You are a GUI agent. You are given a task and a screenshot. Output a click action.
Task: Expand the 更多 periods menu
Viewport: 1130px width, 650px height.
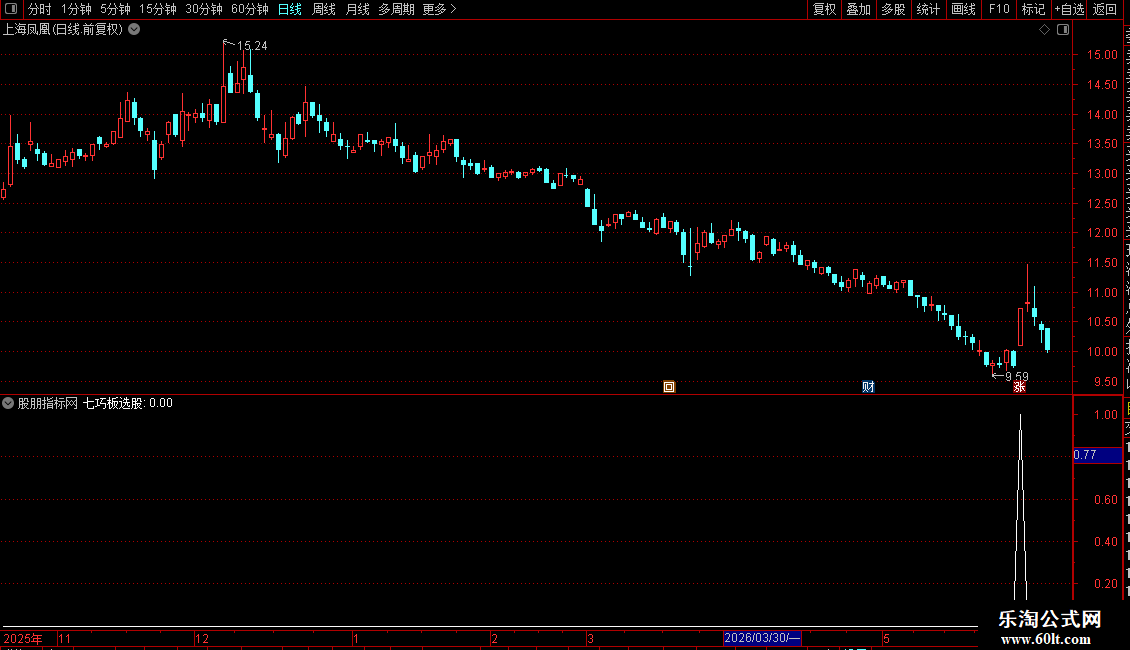[440, 9]
